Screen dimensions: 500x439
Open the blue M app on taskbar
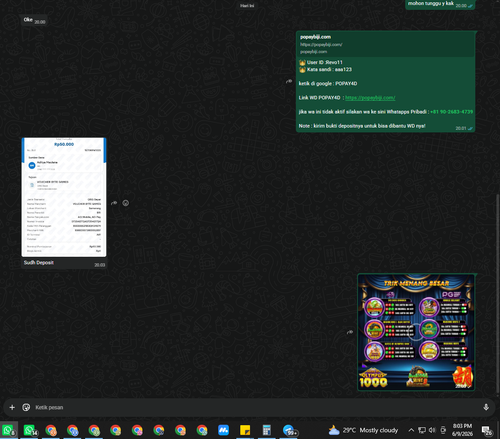[223, 430]
